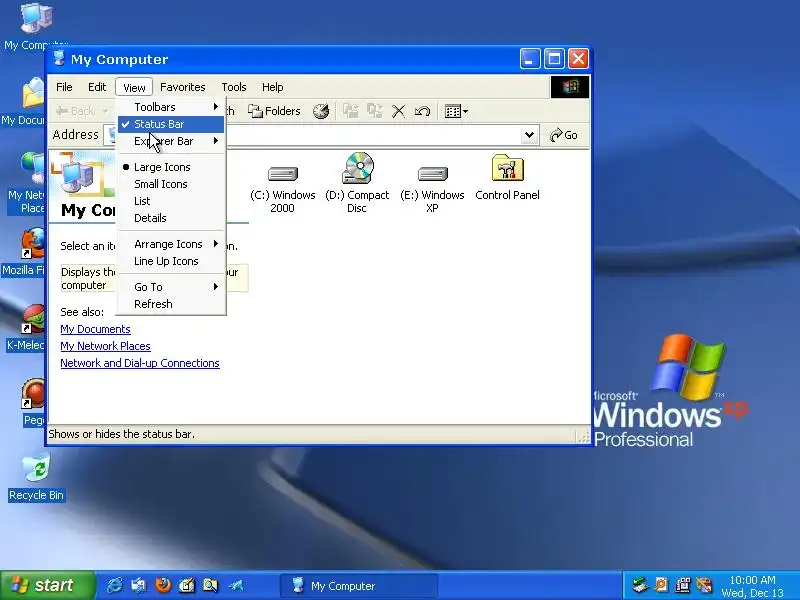This screenshot has width=800, height=600.
Task: Click the Folders toolbar button
Action: coord(274,111)
